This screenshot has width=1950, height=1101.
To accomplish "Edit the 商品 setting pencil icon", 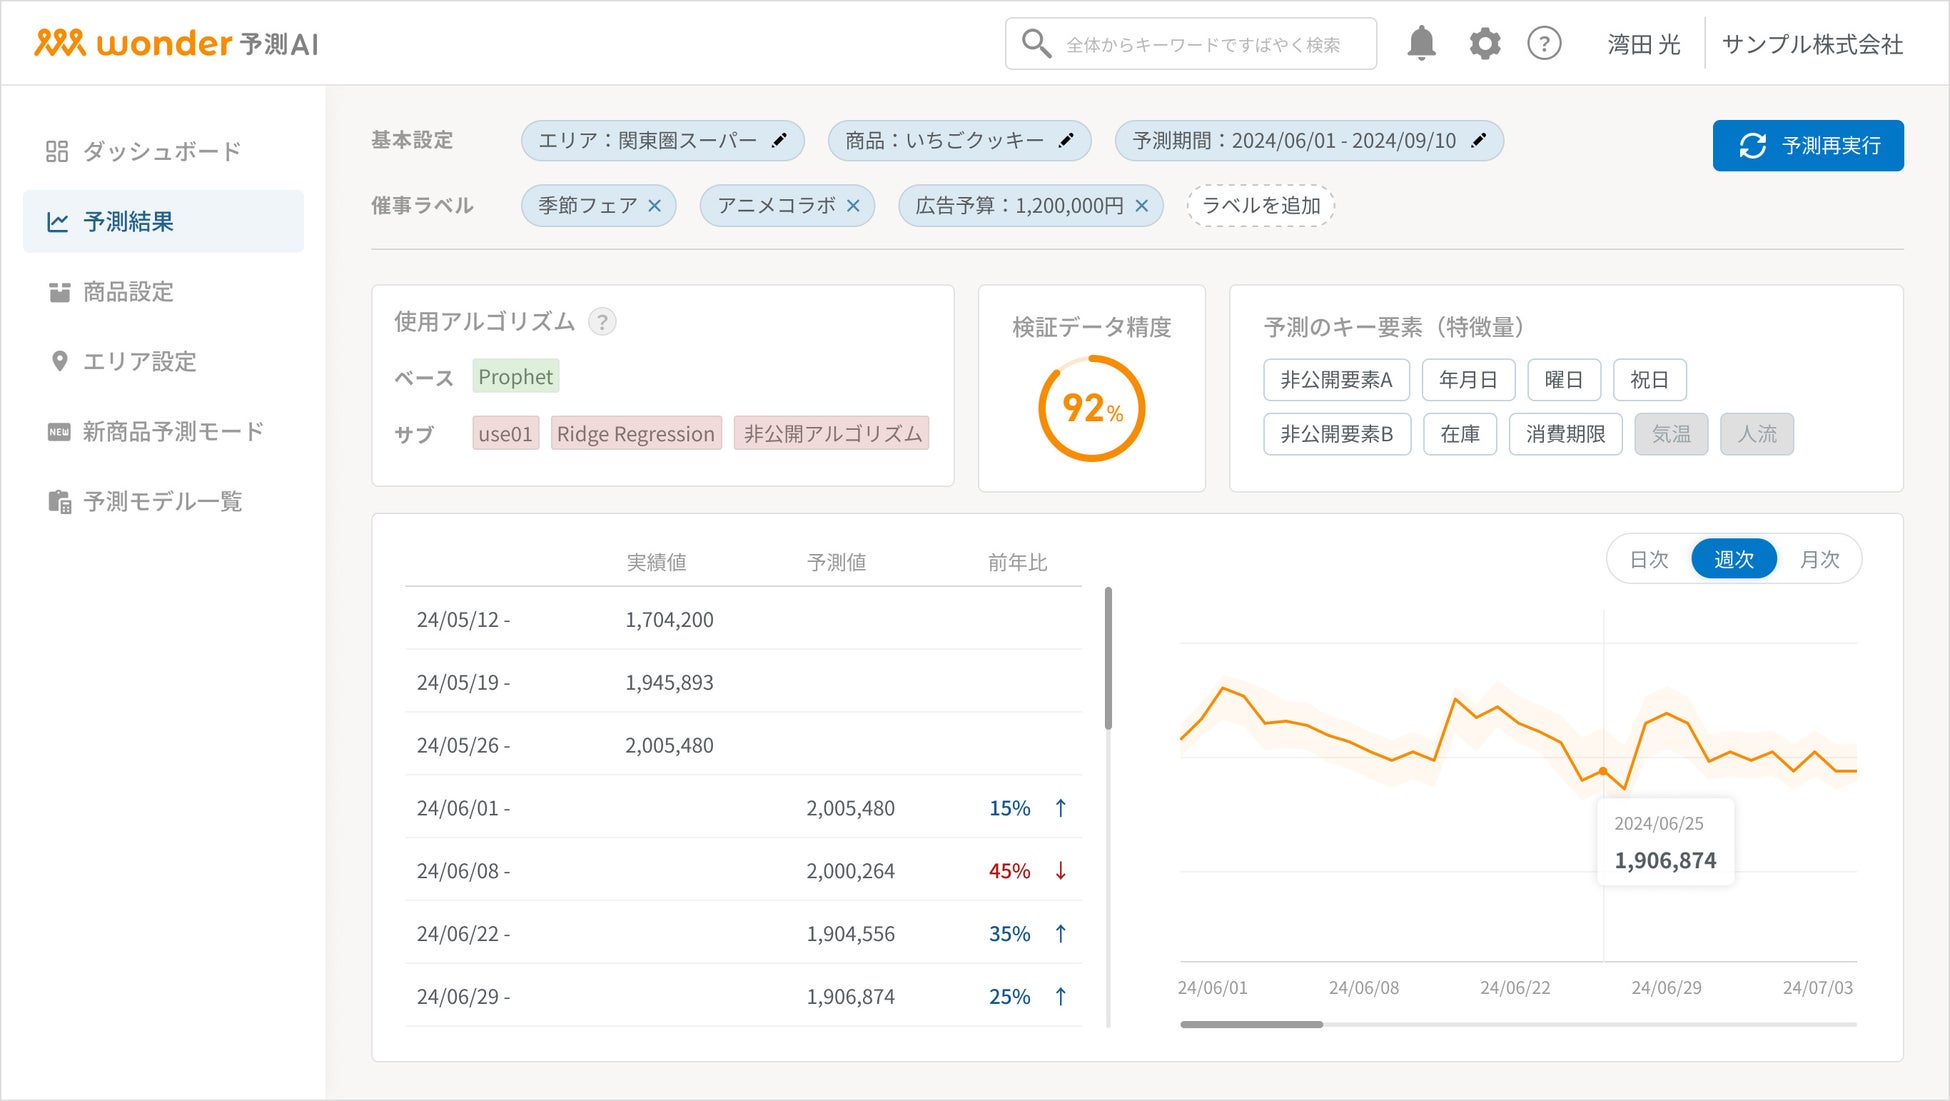I will click(x=1066, y=141).
